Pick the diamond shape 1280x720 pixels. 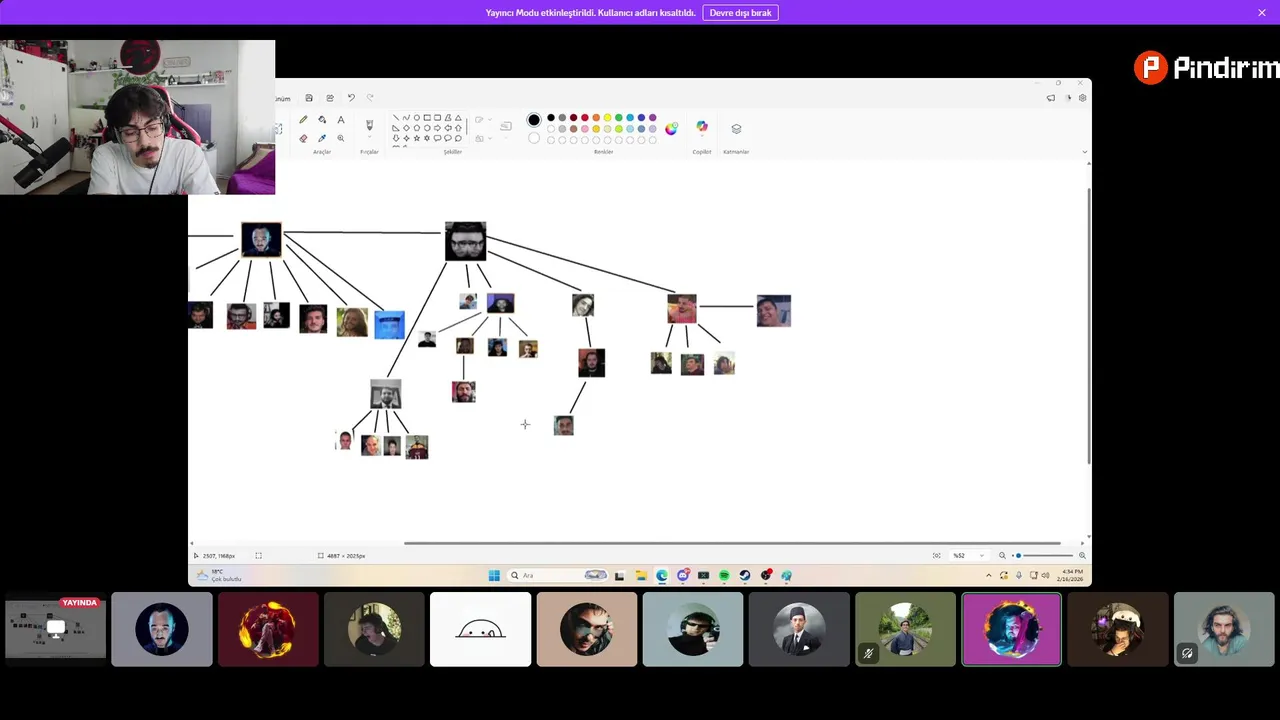click(406, 128)
